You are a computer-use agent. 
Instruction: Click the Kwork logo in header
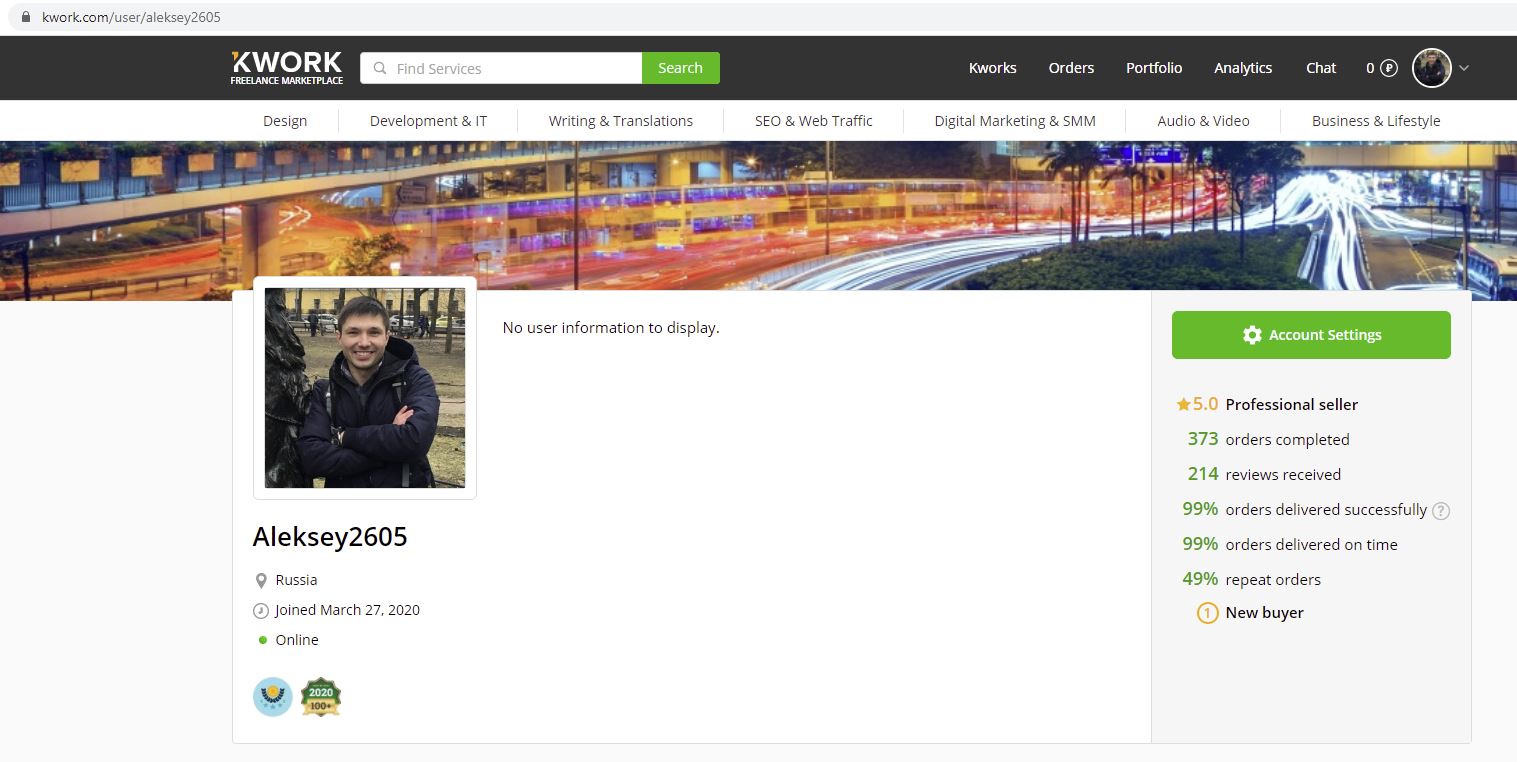click(x=286, y=68)
